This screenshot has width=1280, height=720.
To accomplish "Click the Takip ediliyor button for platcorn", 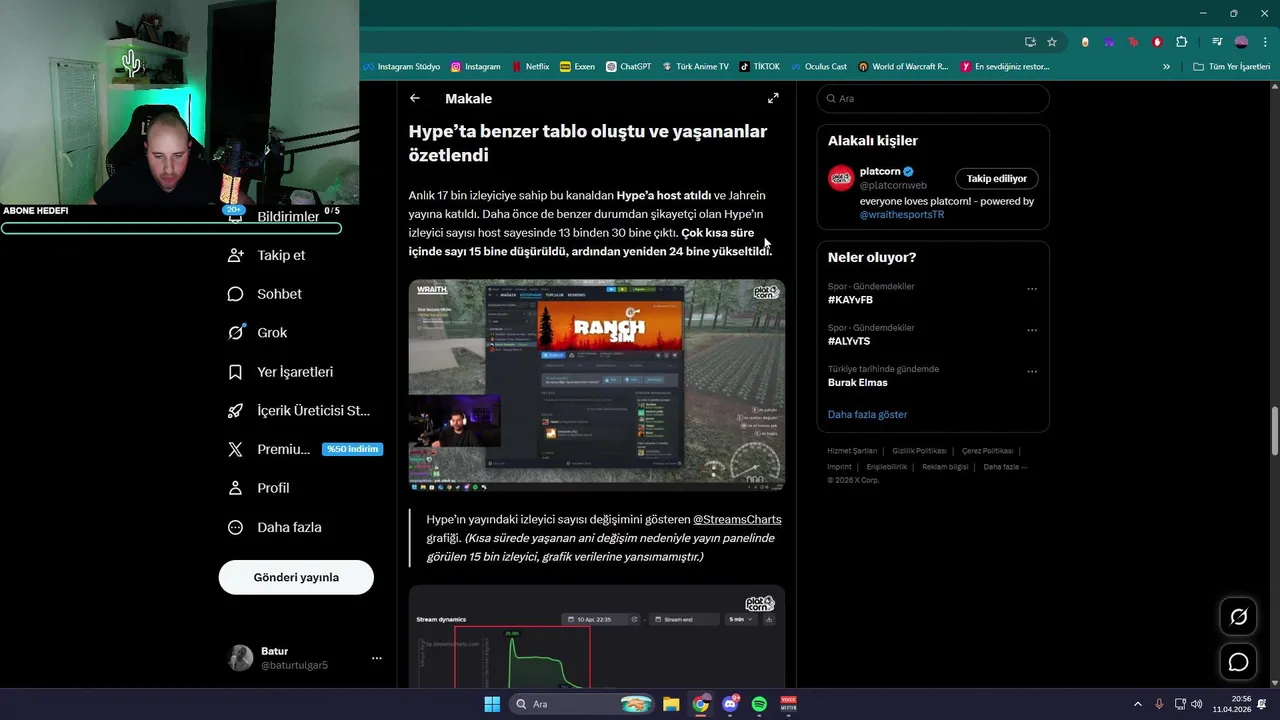I will tap(997, 178).
